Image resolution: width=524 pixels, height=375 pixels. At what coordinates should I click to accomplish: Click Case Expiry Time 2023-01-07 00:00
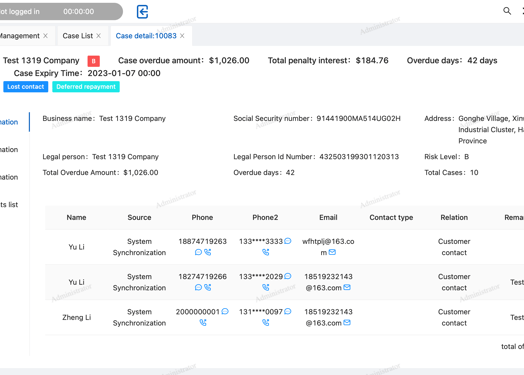[124, 73]
